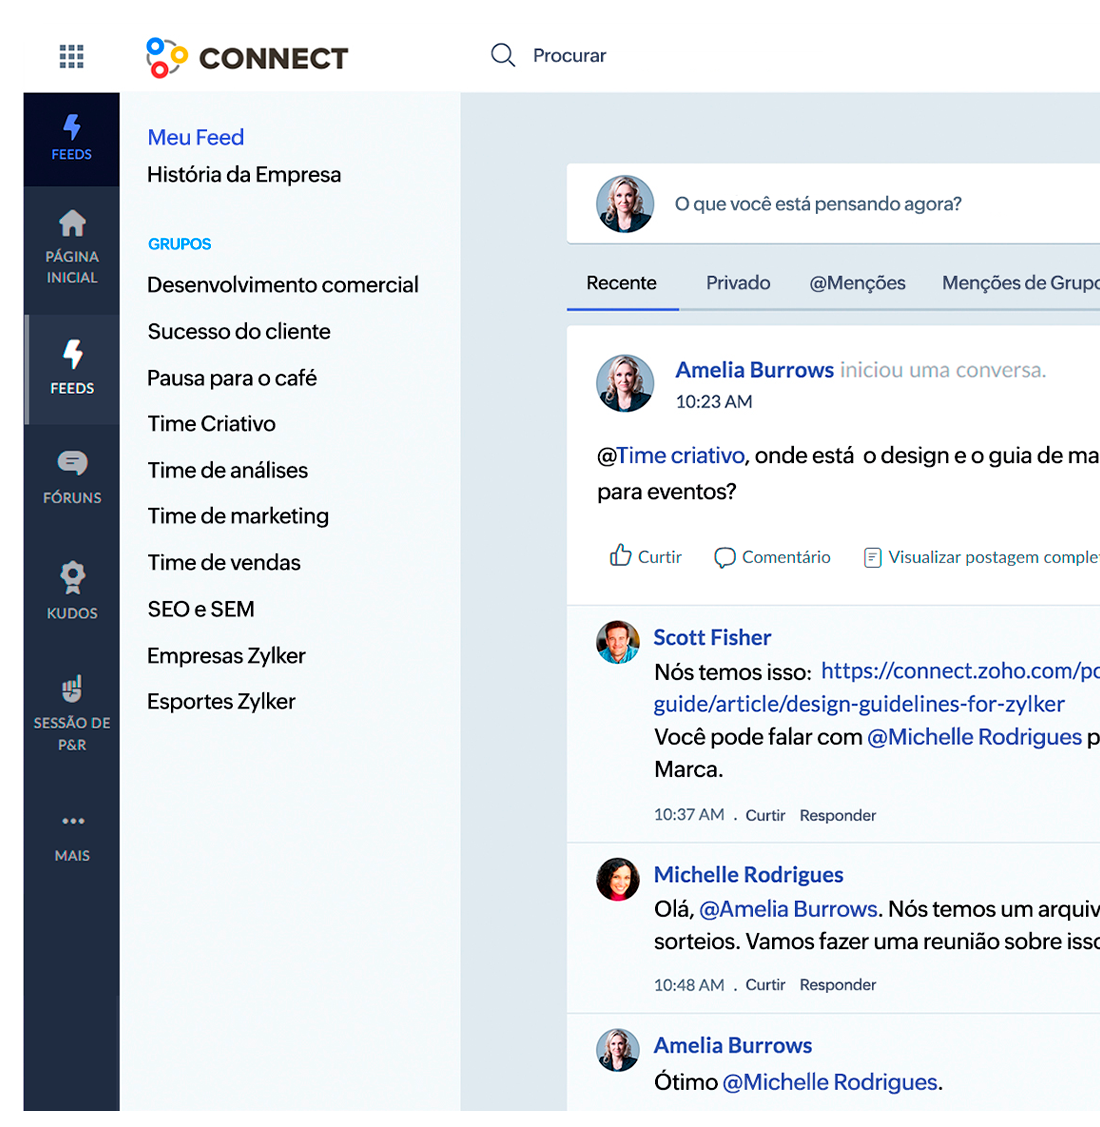1100x1127 pixels.
Task: Open the Mais three-dots menu
Action: click(x=72, y=821)
